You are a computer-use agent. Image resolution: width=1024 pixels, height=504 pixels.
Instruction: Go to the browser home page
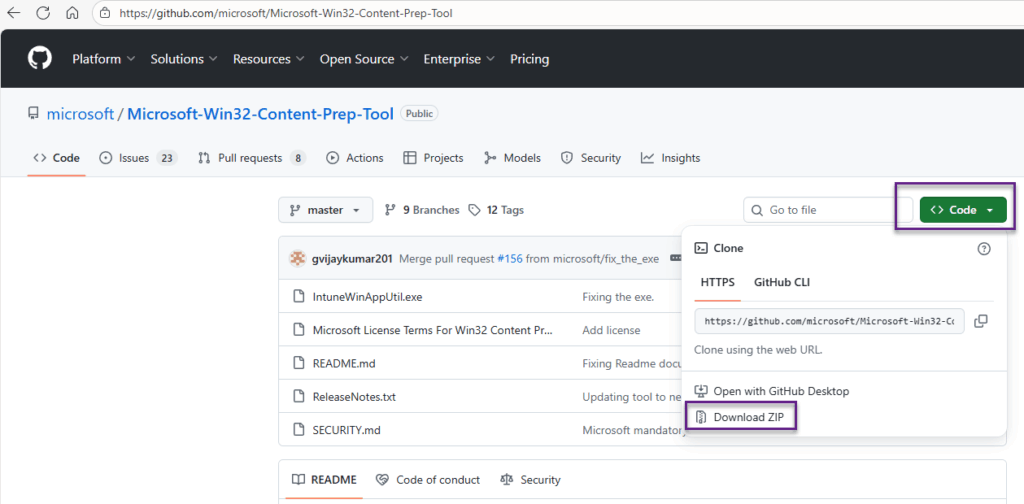tap(72, 14)
